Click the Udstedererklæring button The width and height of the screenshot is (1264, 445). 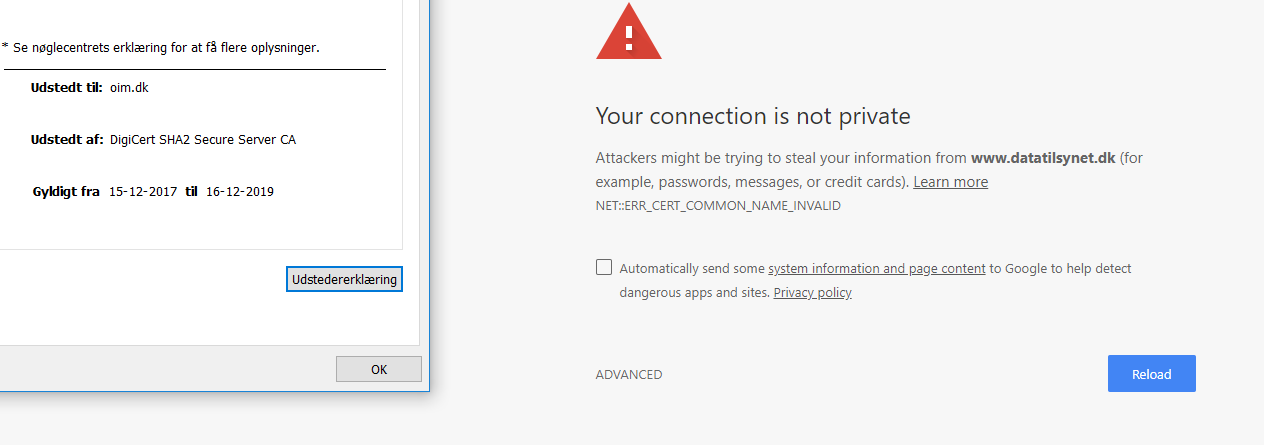pos(344,280)
